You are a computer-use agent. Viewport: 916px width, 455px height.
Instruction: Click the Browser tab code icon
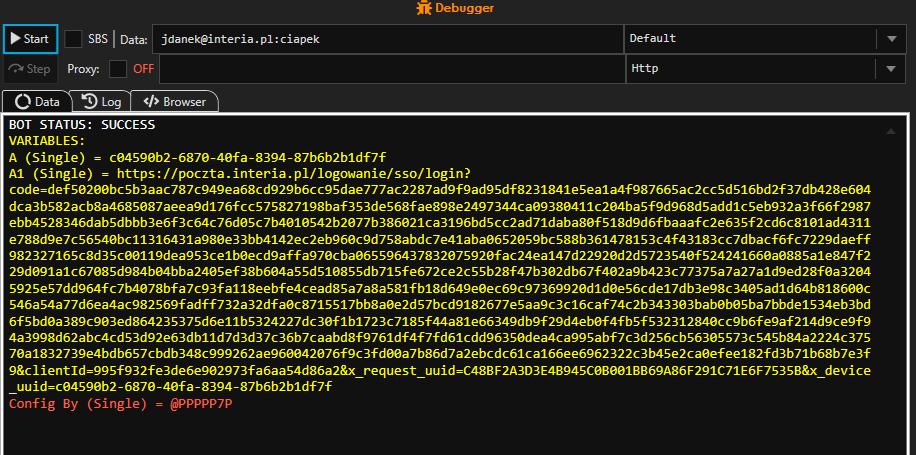pos(152,101)
